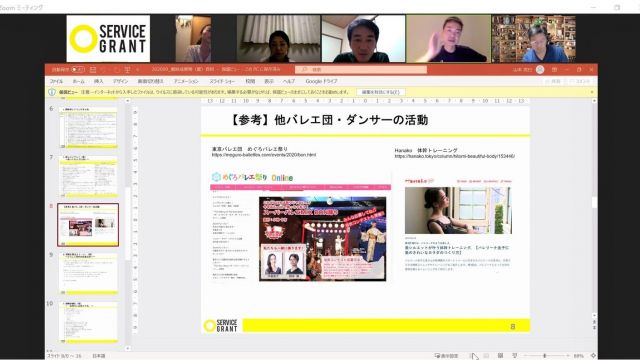Open the meguro-balletfes.com event link
This screenshot has height=360, width=640.
[264, 155]
